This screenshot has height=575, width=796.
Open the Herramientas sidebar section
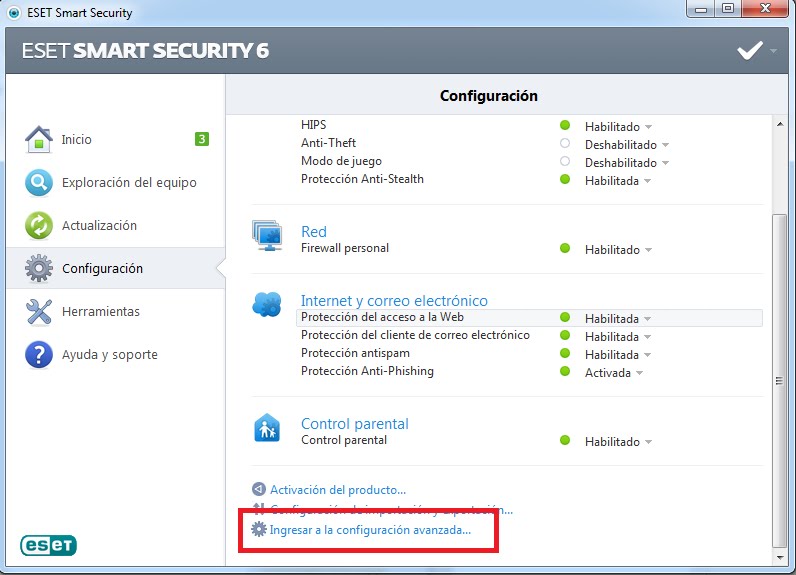tap(100, 312)
